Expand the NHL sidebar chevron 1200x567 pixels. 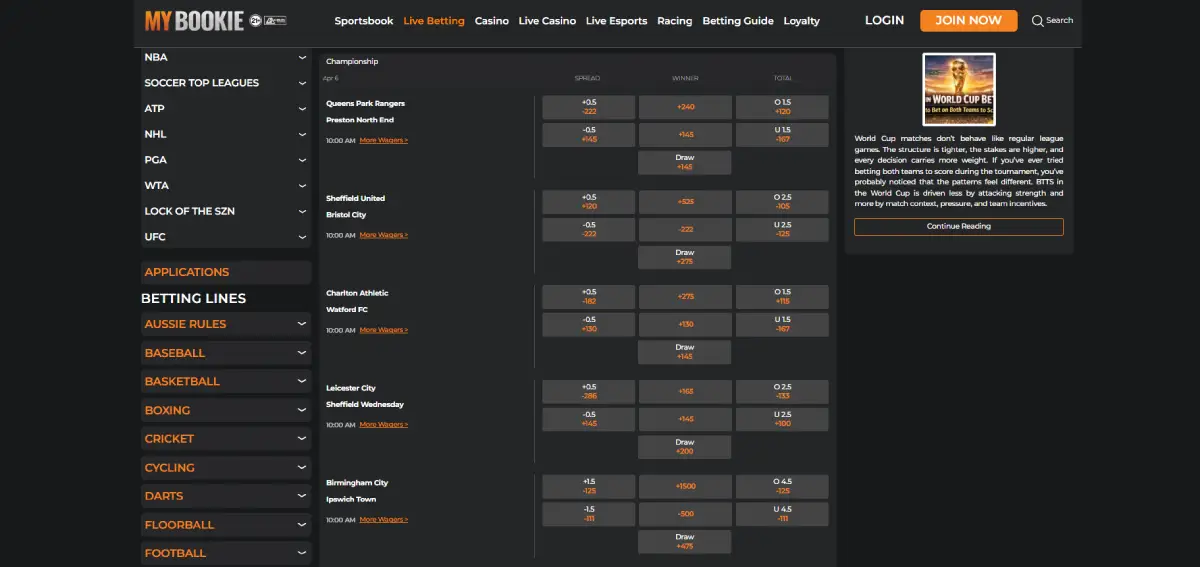tap(302, 134)
